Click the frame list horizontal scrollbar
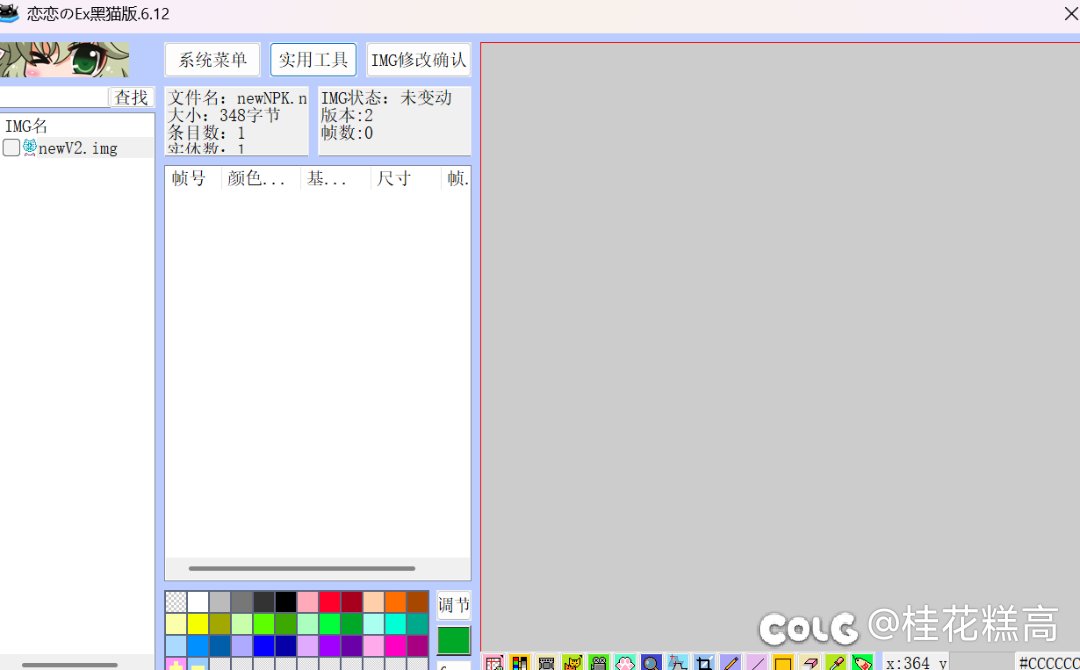1080x670 pixels. tap(302, 568)
